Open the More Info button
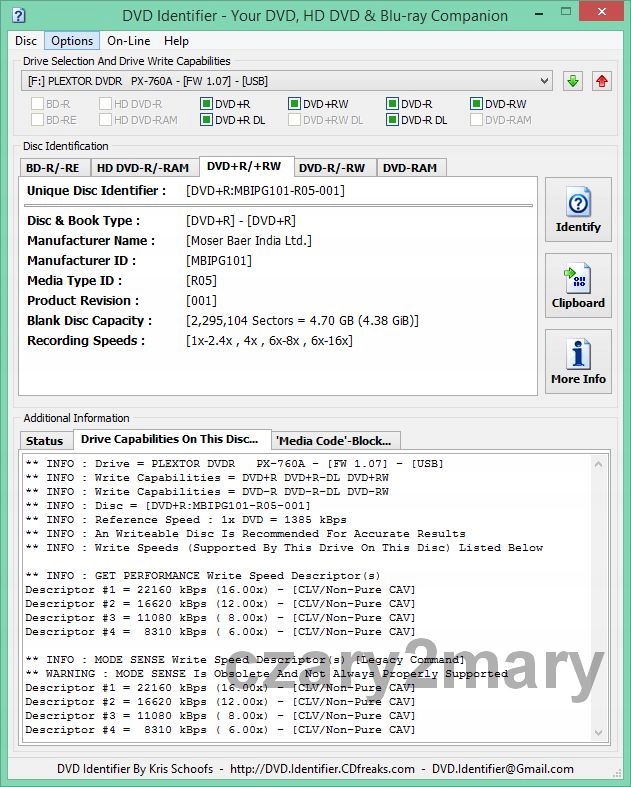631x787 pixels. tap(578, 362)
